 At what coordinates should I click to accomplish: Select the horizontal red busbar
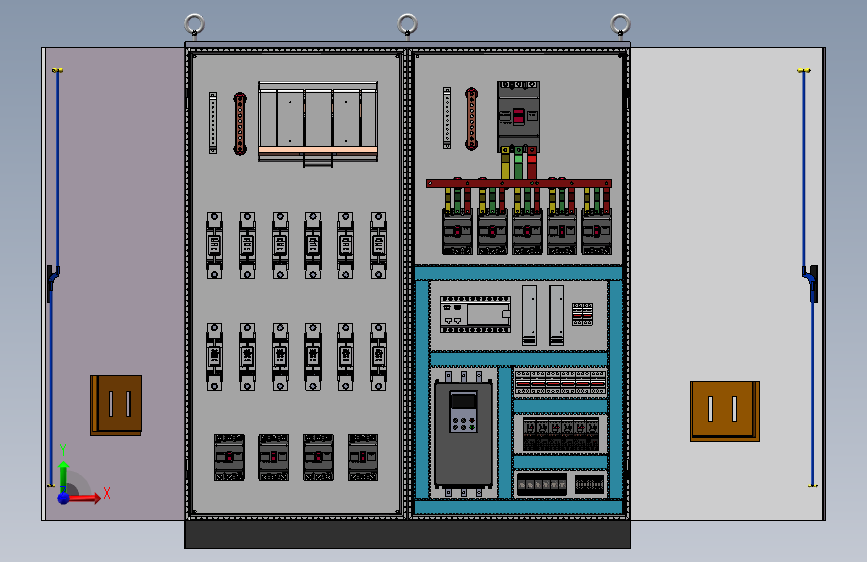pyautogui.click(x=519, y=183)
